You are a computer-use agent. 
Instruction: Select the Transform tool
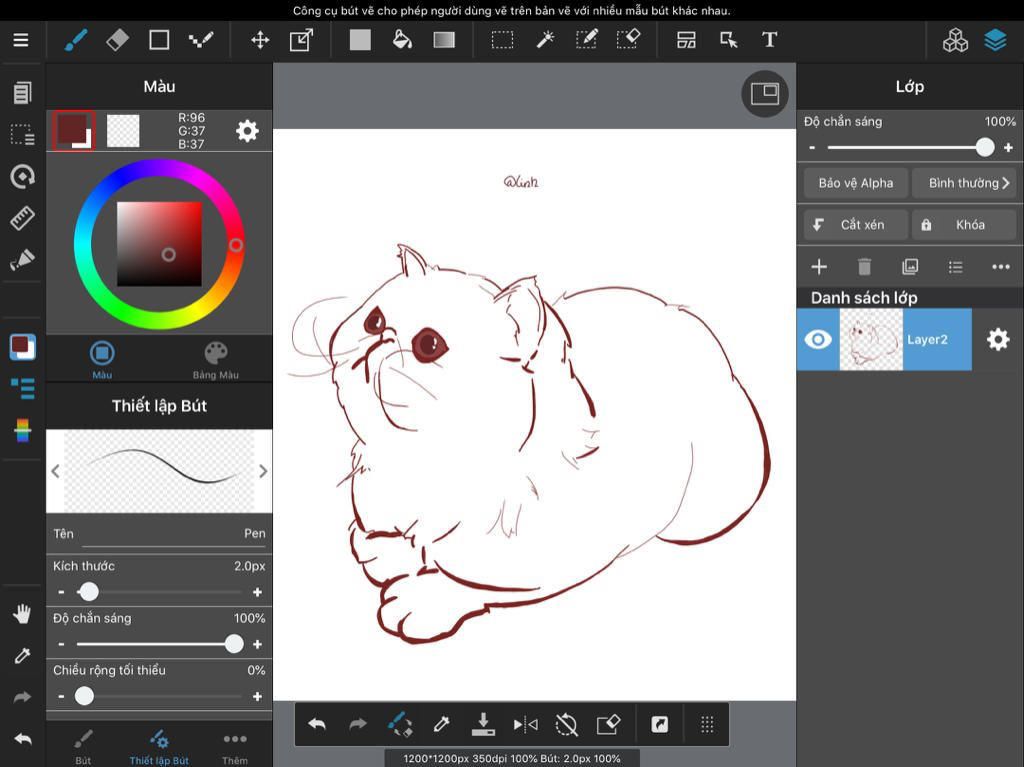302,40
